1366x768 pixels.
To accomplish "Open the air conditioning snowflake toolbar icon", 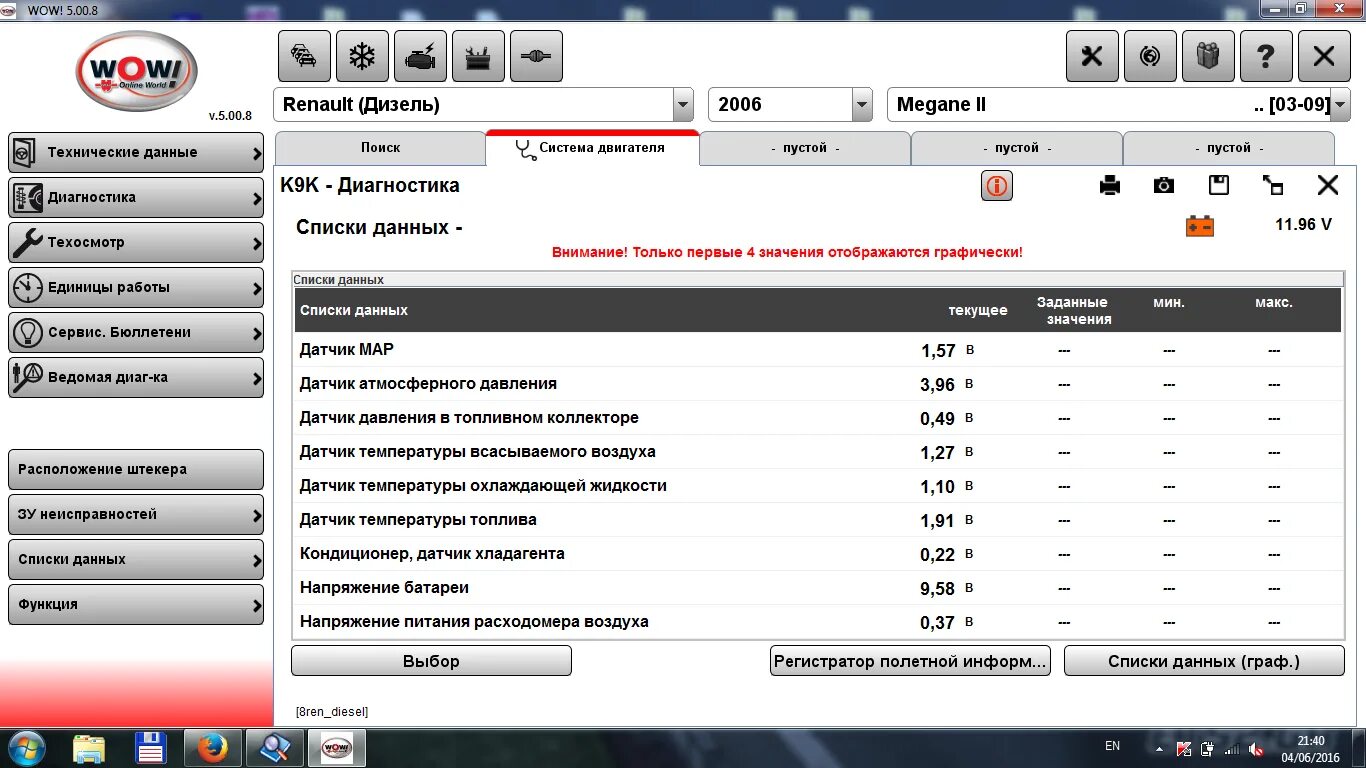I will click(362, 56).
